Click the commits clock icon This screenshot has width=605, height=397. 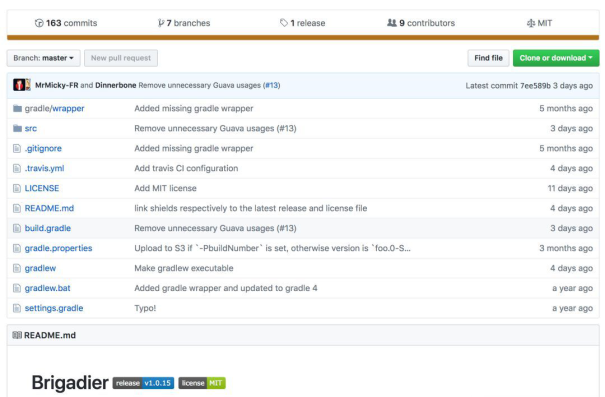[39, 23]
